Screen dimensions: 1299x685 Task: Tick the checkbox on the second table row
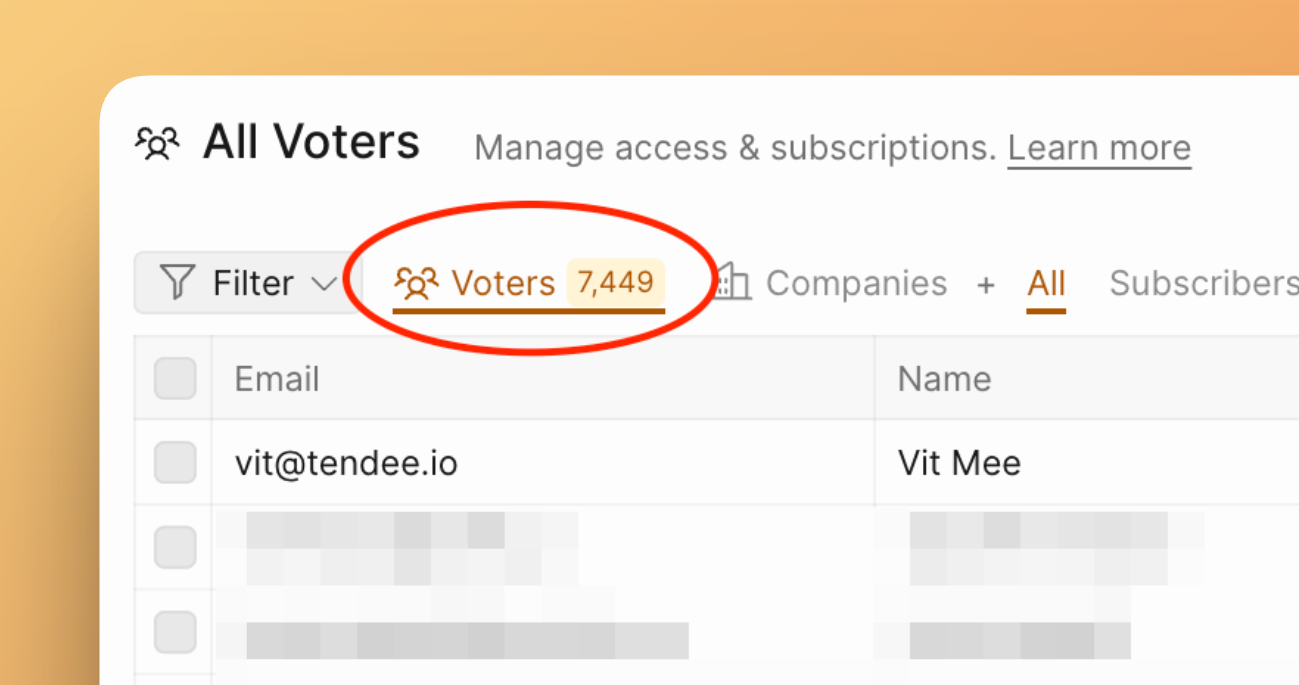pos(175,548)
